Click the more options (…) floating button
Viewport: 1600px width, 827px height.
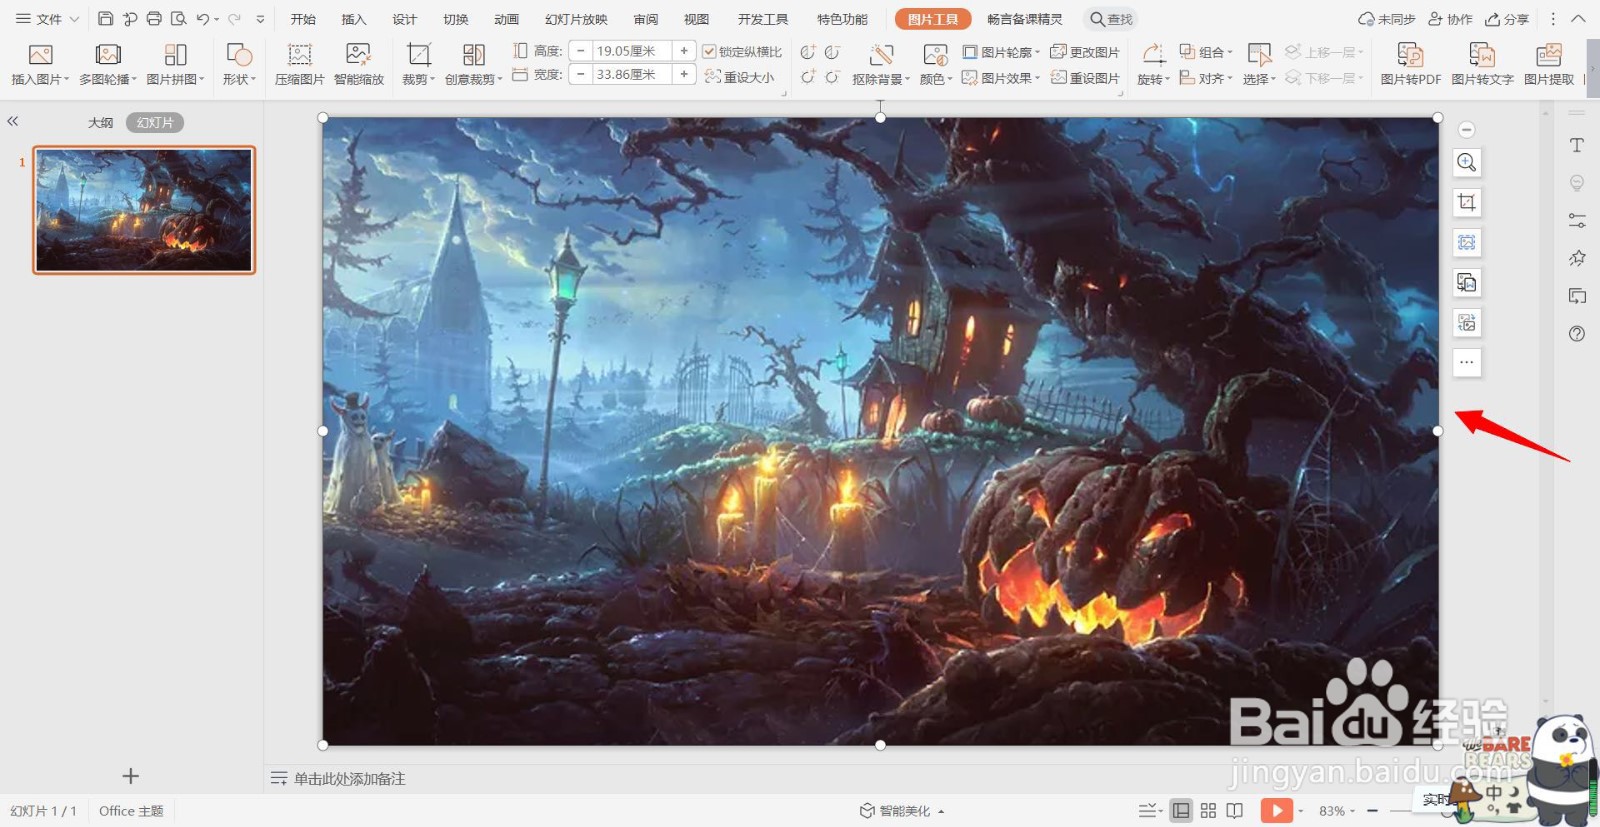pos(1467,362)
